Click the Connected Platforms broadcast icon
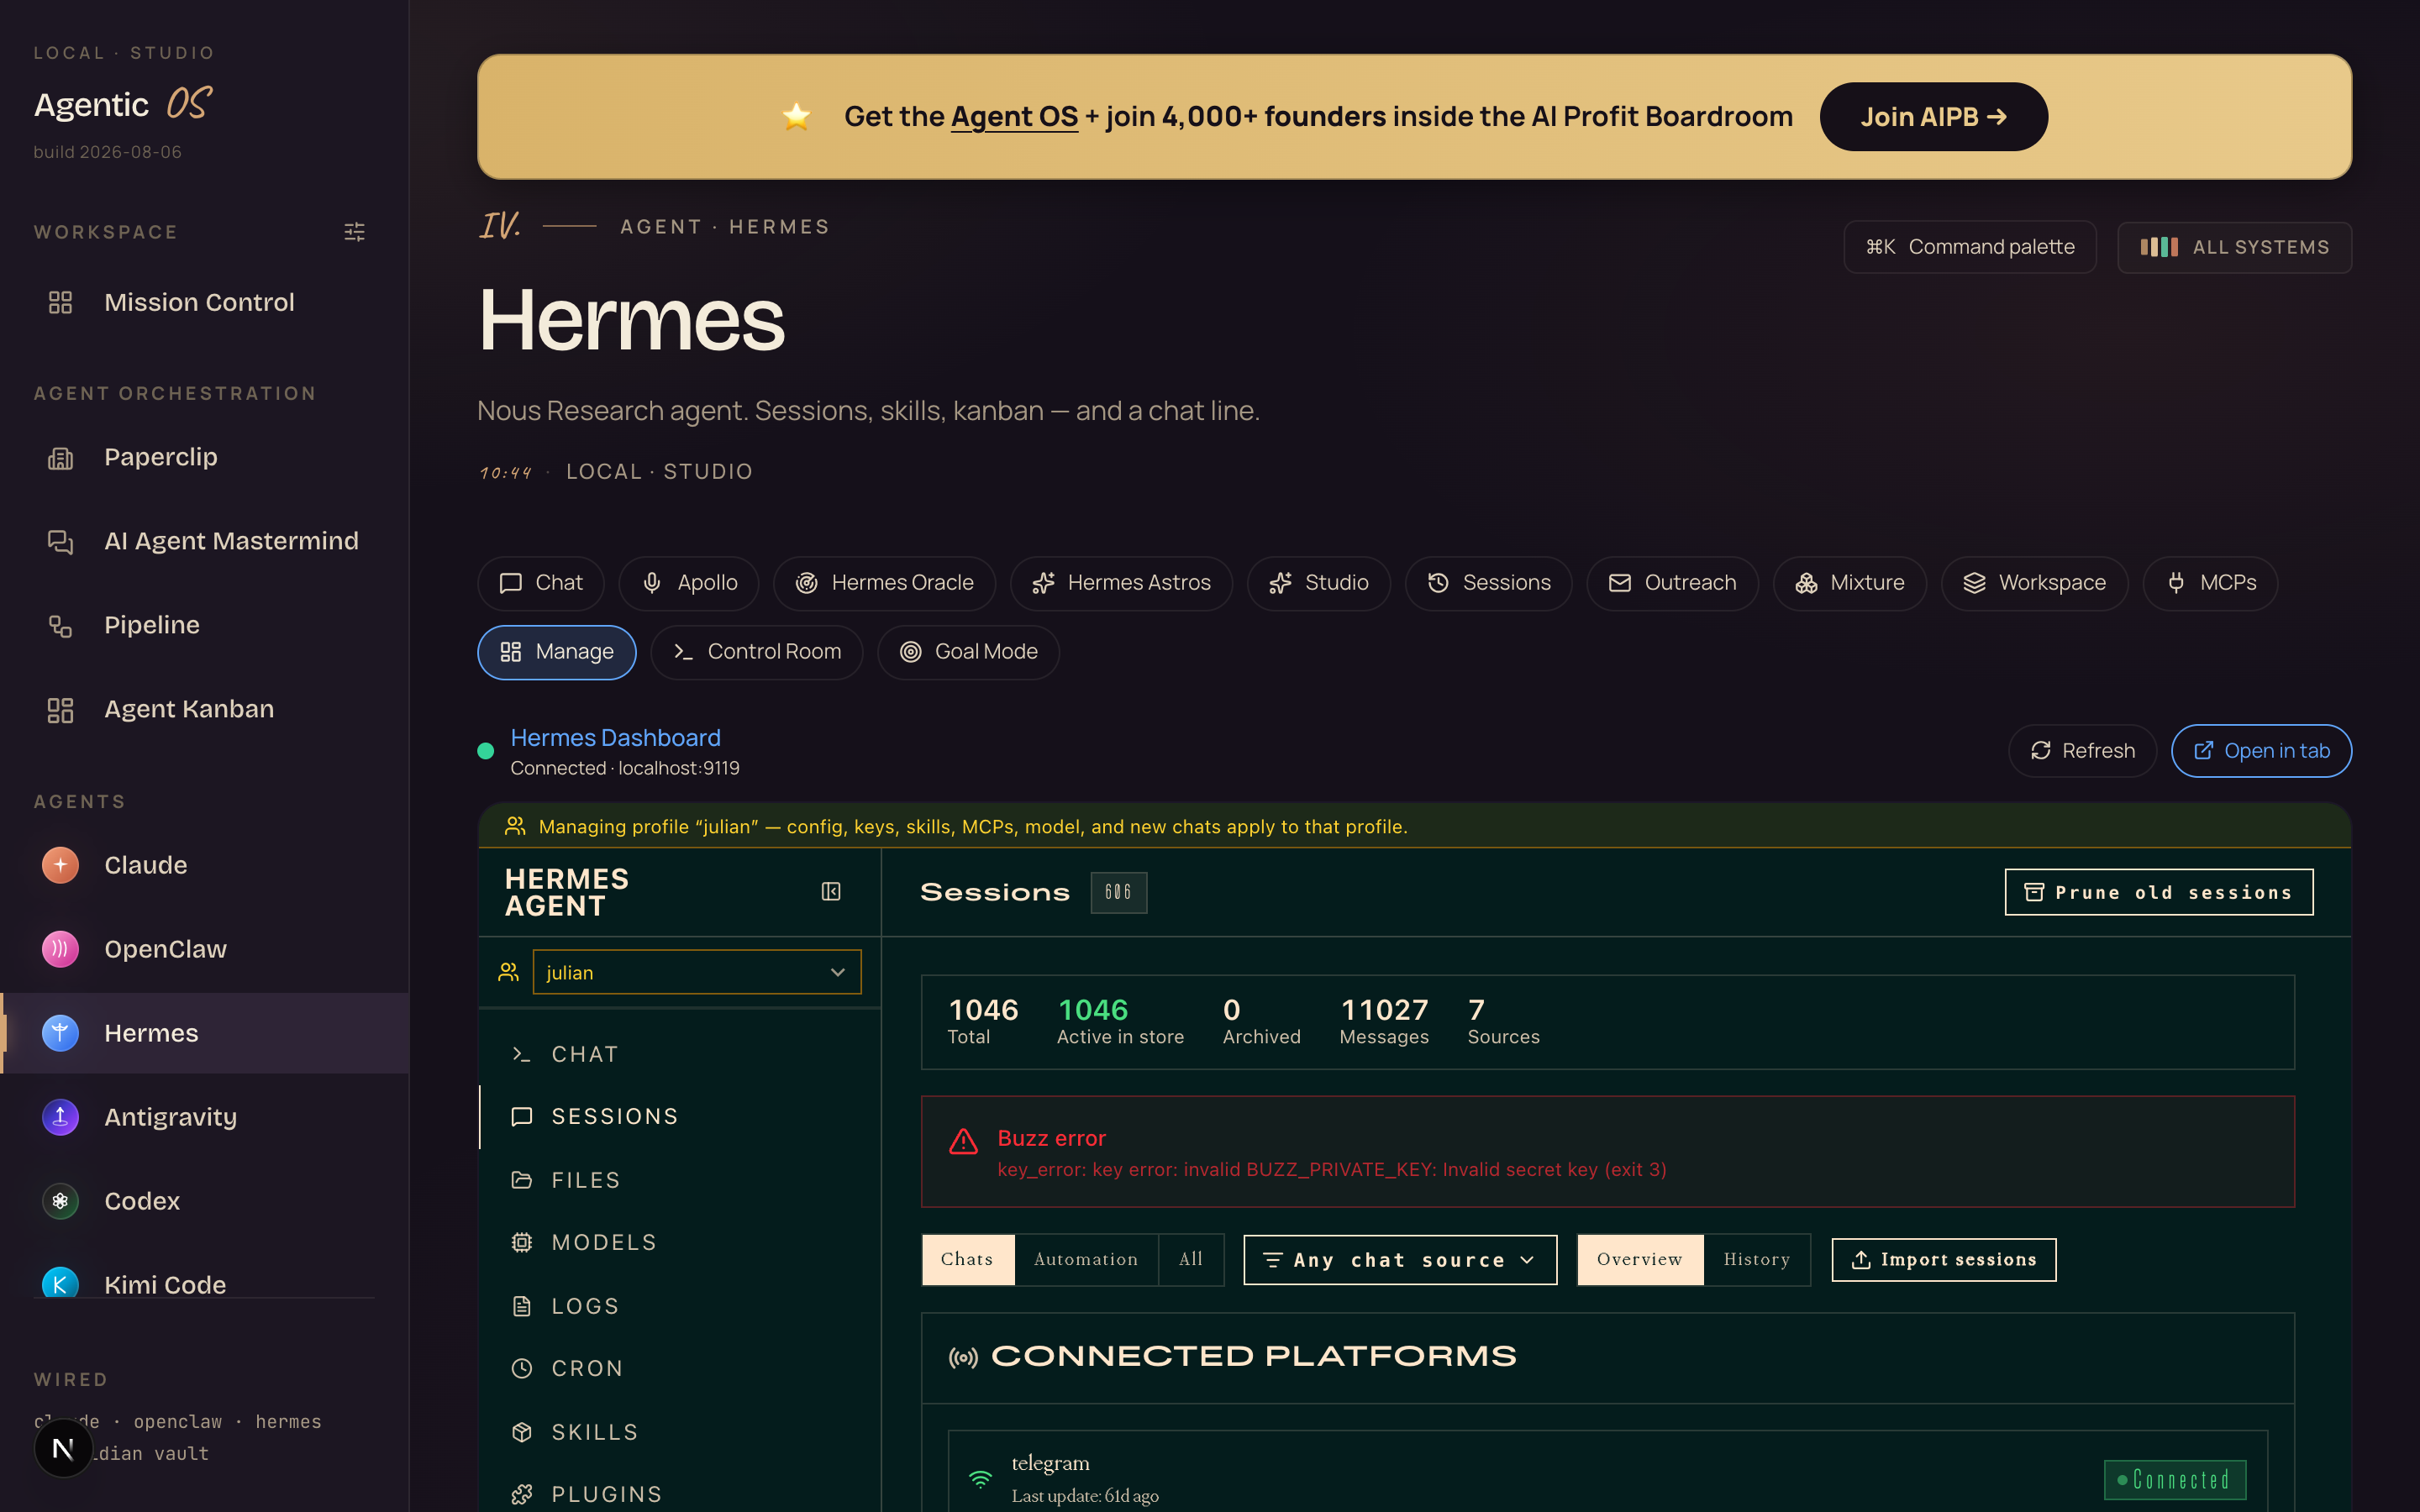Image resolution: width=2420 pixels, height=1512 pixels. point(963,1357)
